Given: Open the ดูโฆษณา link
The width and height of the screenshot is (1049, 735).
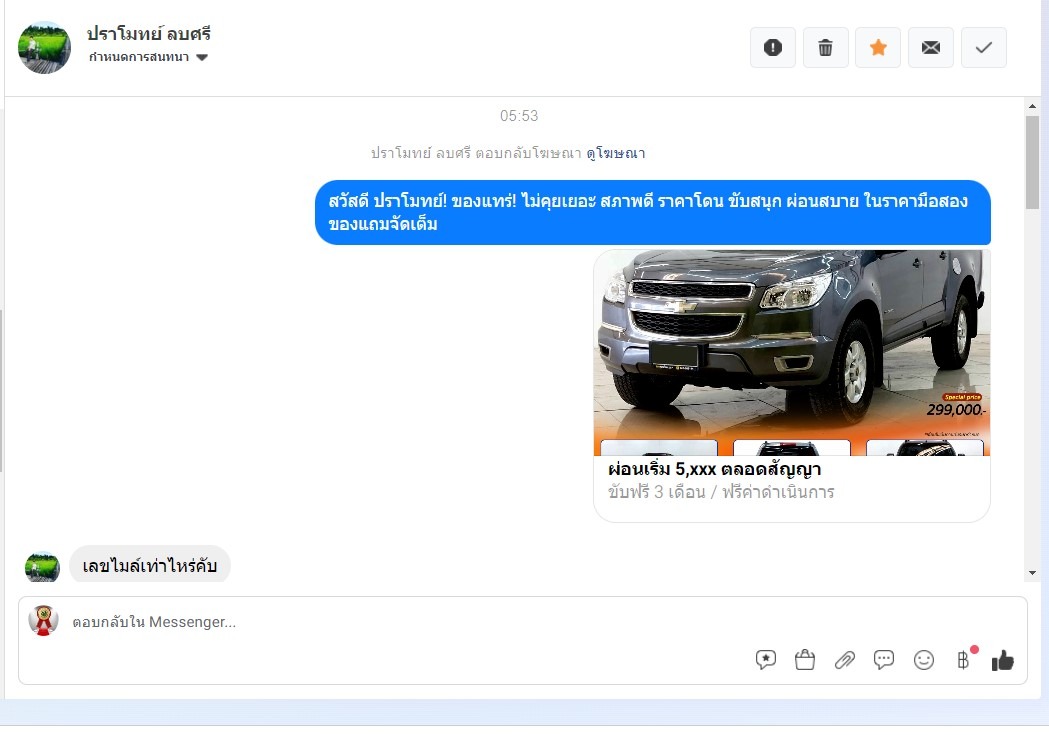Looking at the screenshot, I should coord(615,153).
